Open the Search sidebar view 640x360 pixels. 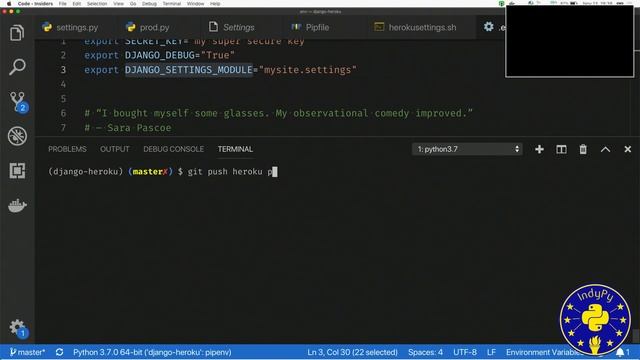click(17, 67)
